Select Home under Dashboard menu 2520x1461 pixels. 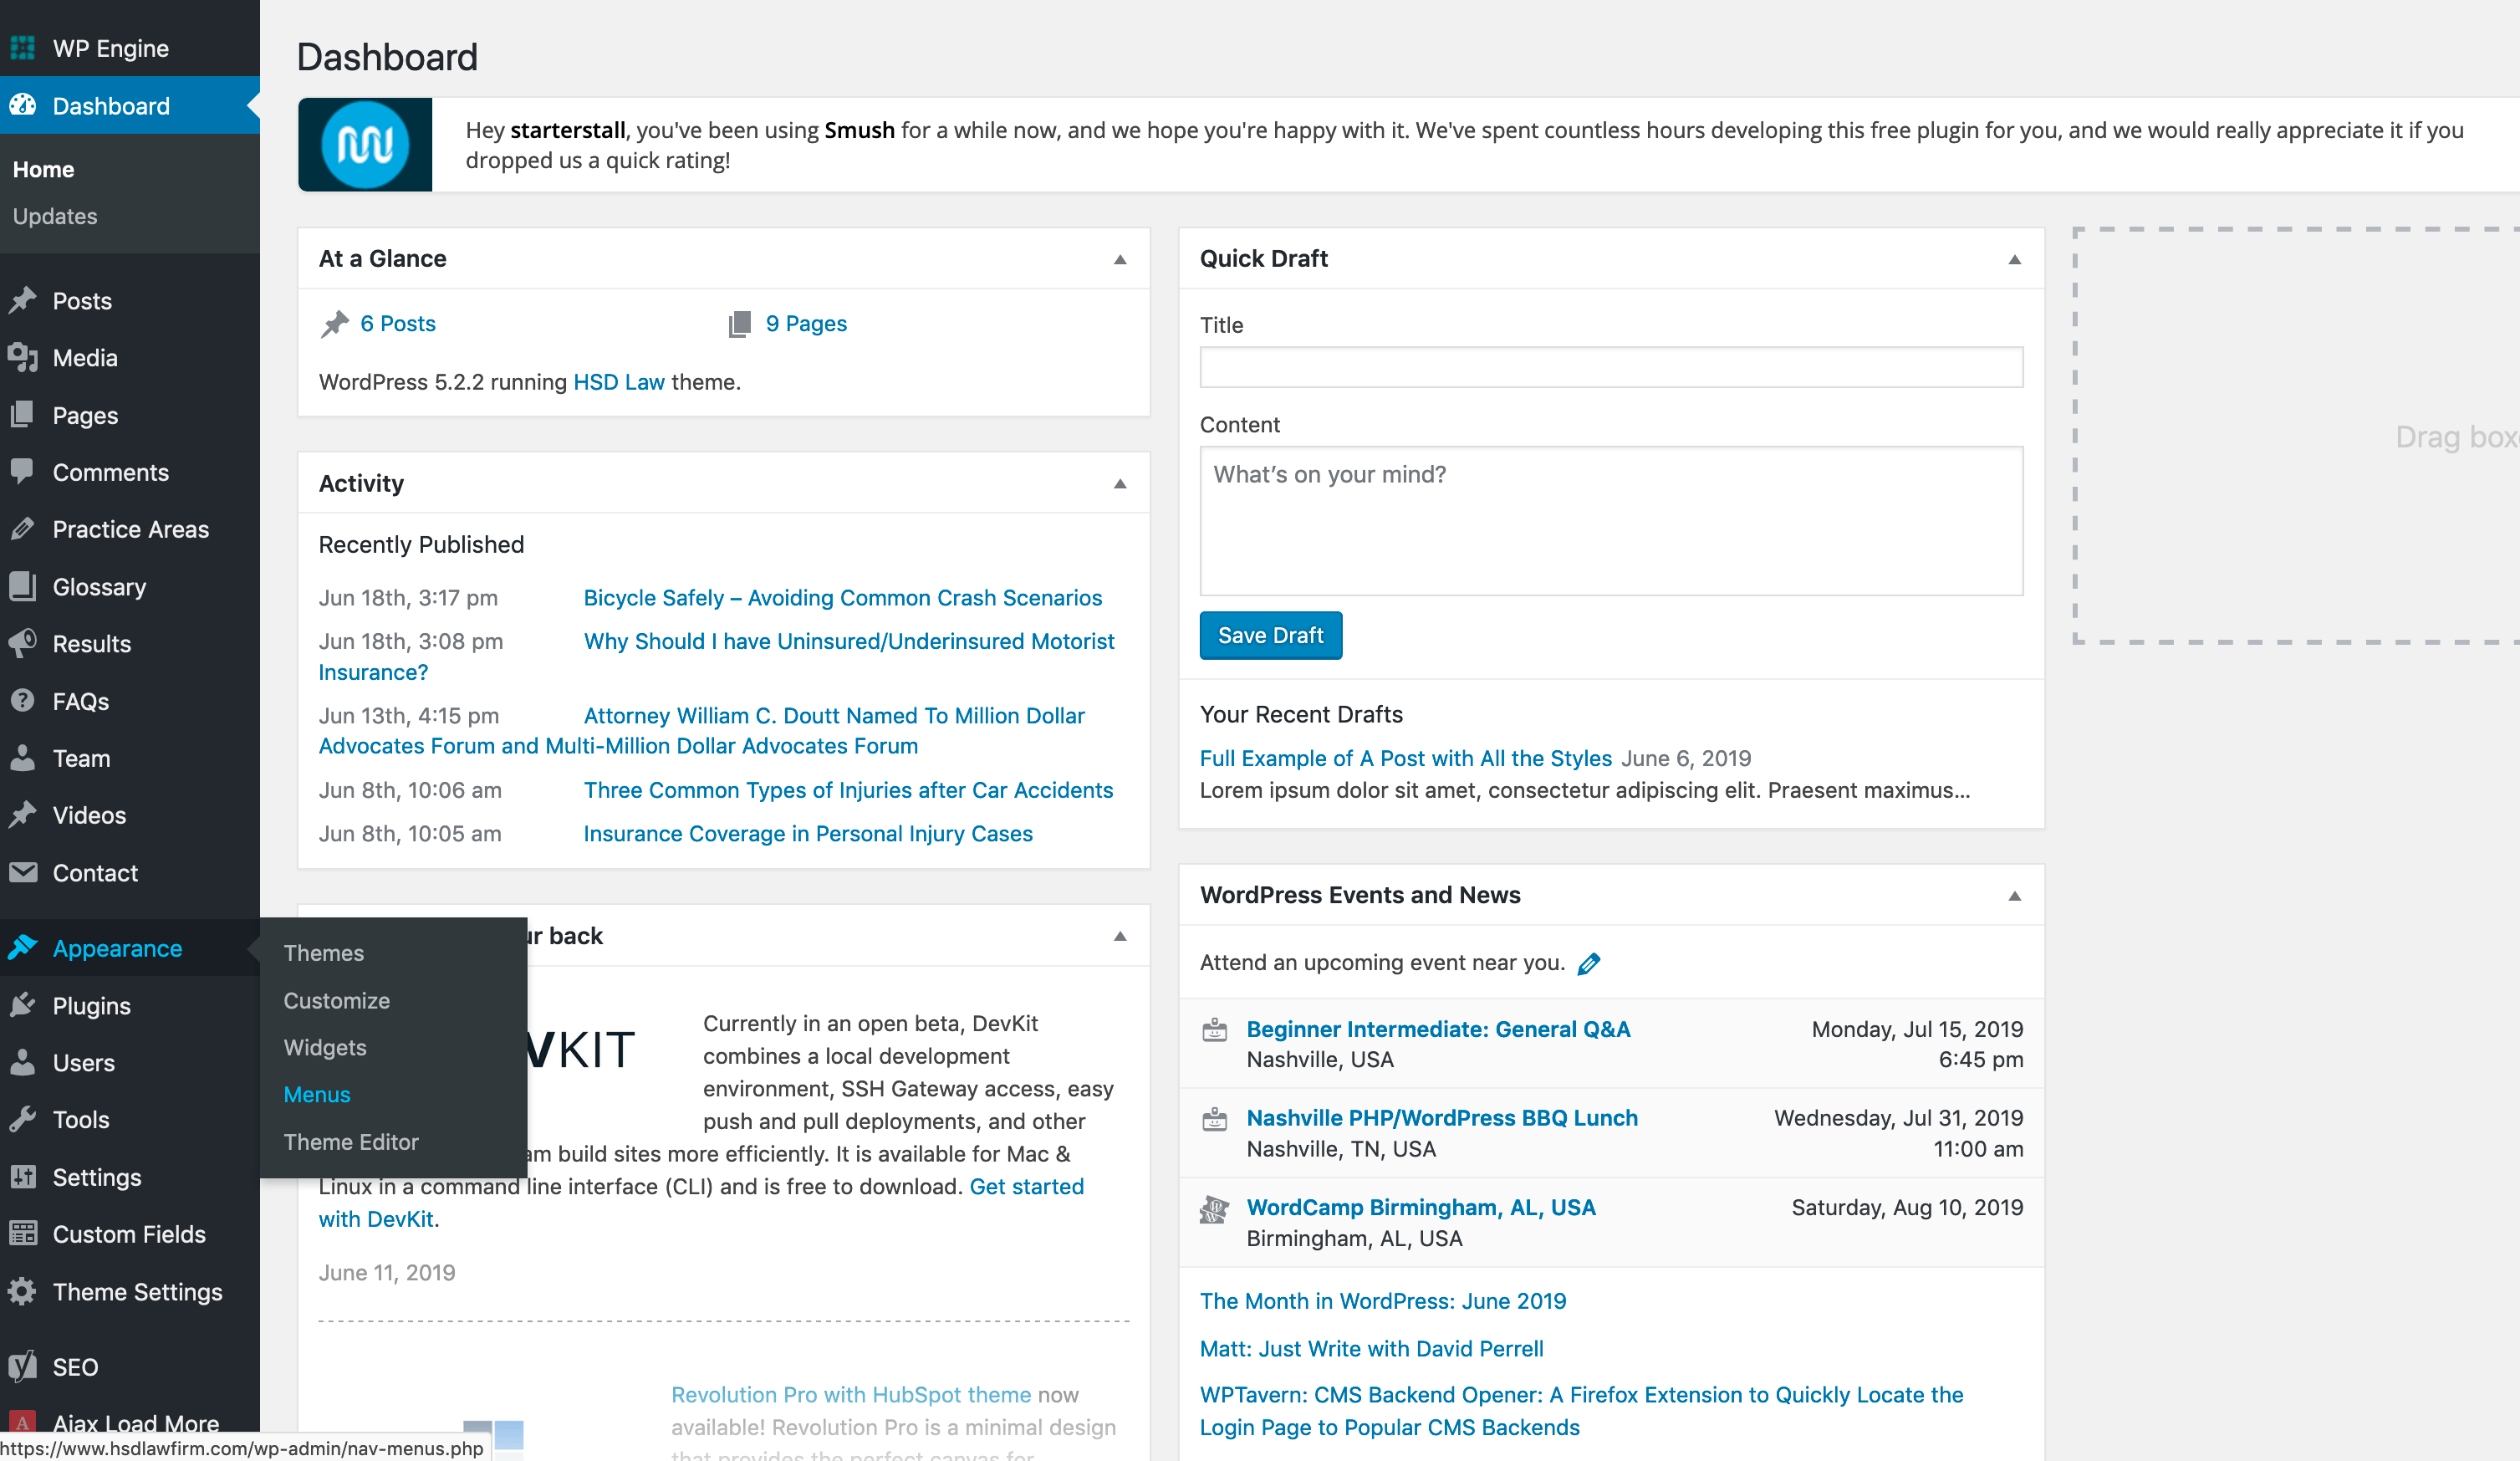(x=43, y=169)
